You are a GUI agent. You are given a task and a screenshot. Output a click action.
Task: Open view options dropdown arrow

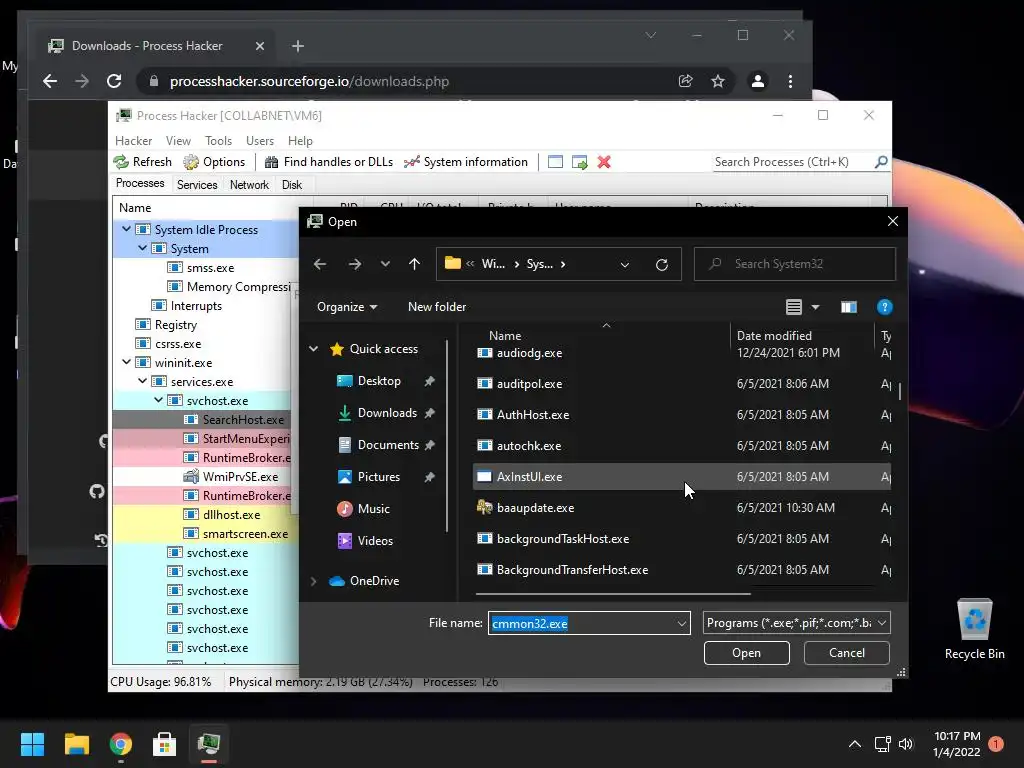[815, 307]
